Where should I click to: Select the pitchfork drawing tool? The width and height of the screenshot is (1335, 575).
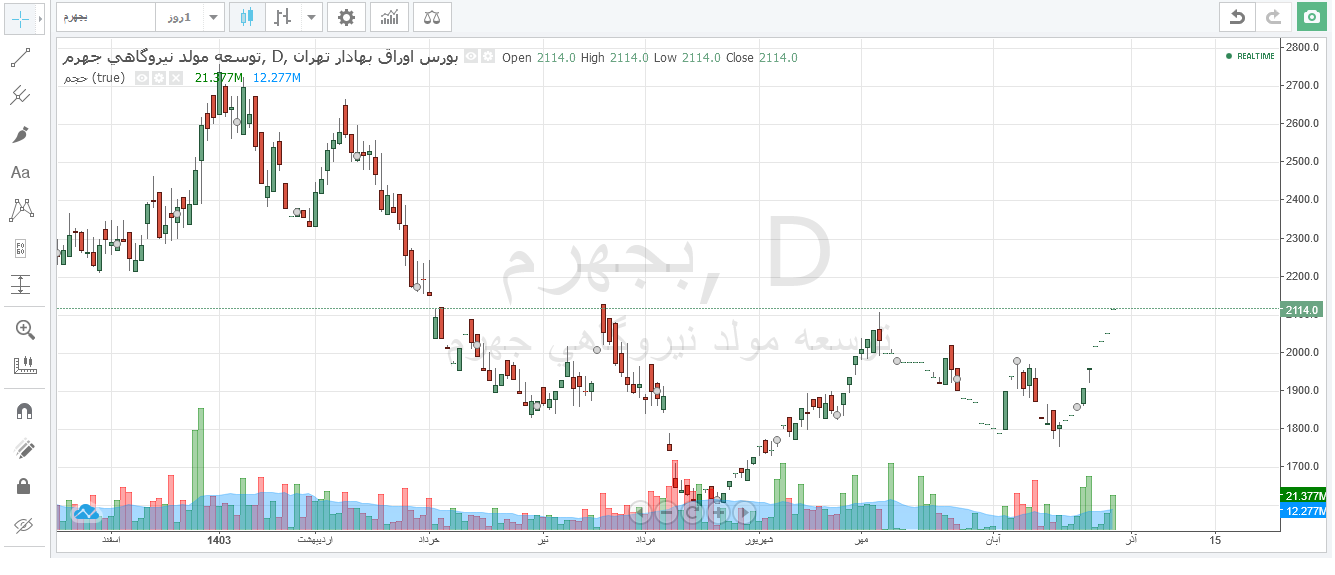20,96
